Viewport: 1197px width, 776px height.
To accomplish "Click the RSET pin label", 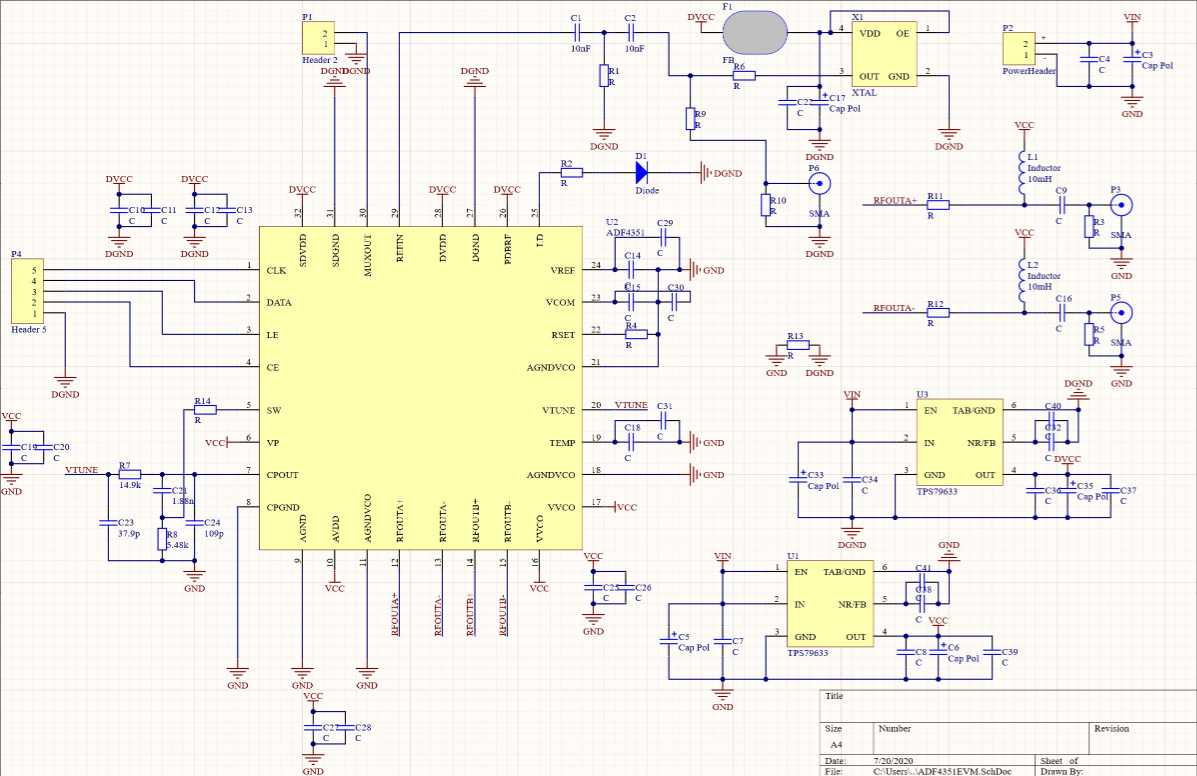I will coord(563,334).
